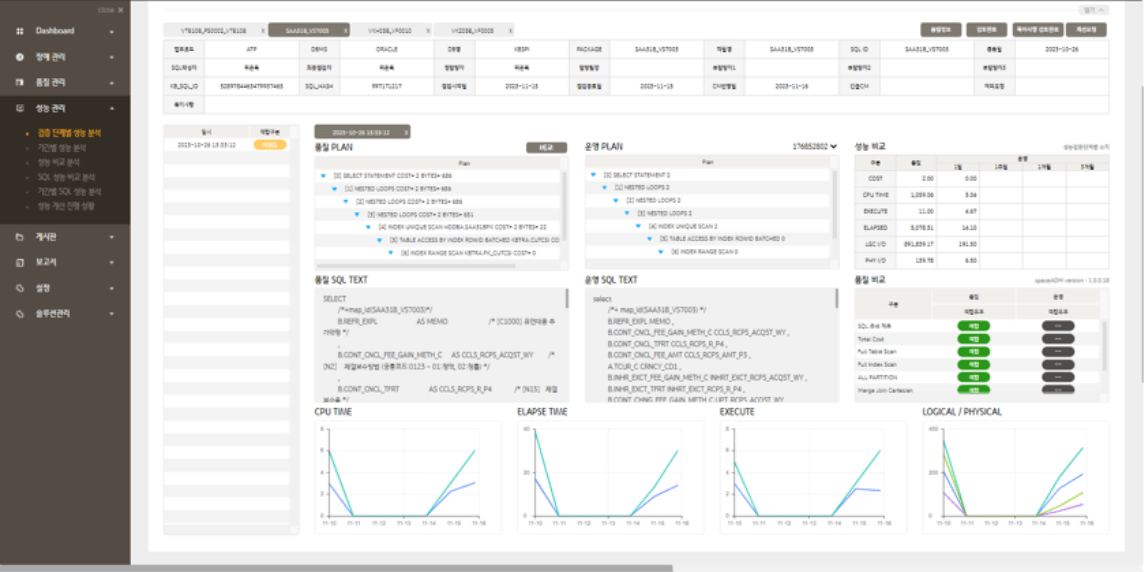Click the 비교 button beside 품질 PLAN

pos(546,147)
